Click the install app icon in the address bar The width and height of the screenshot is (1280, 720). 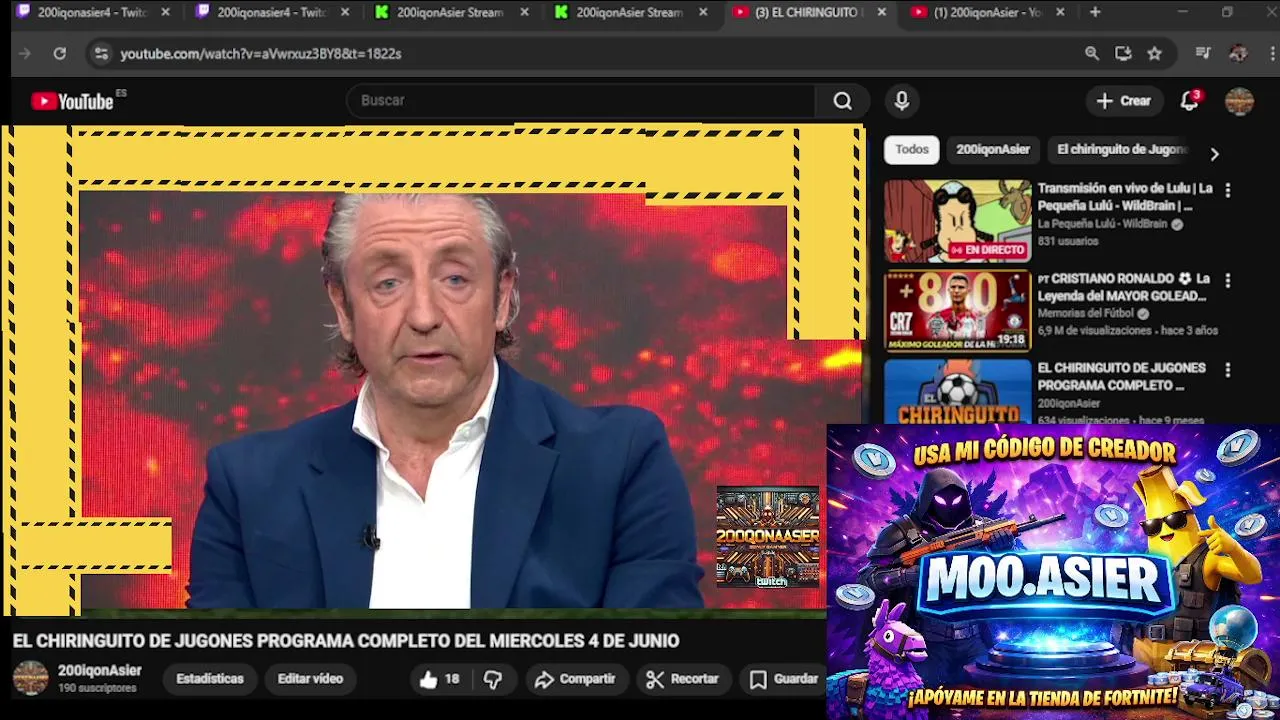(x=1123, y=54)
